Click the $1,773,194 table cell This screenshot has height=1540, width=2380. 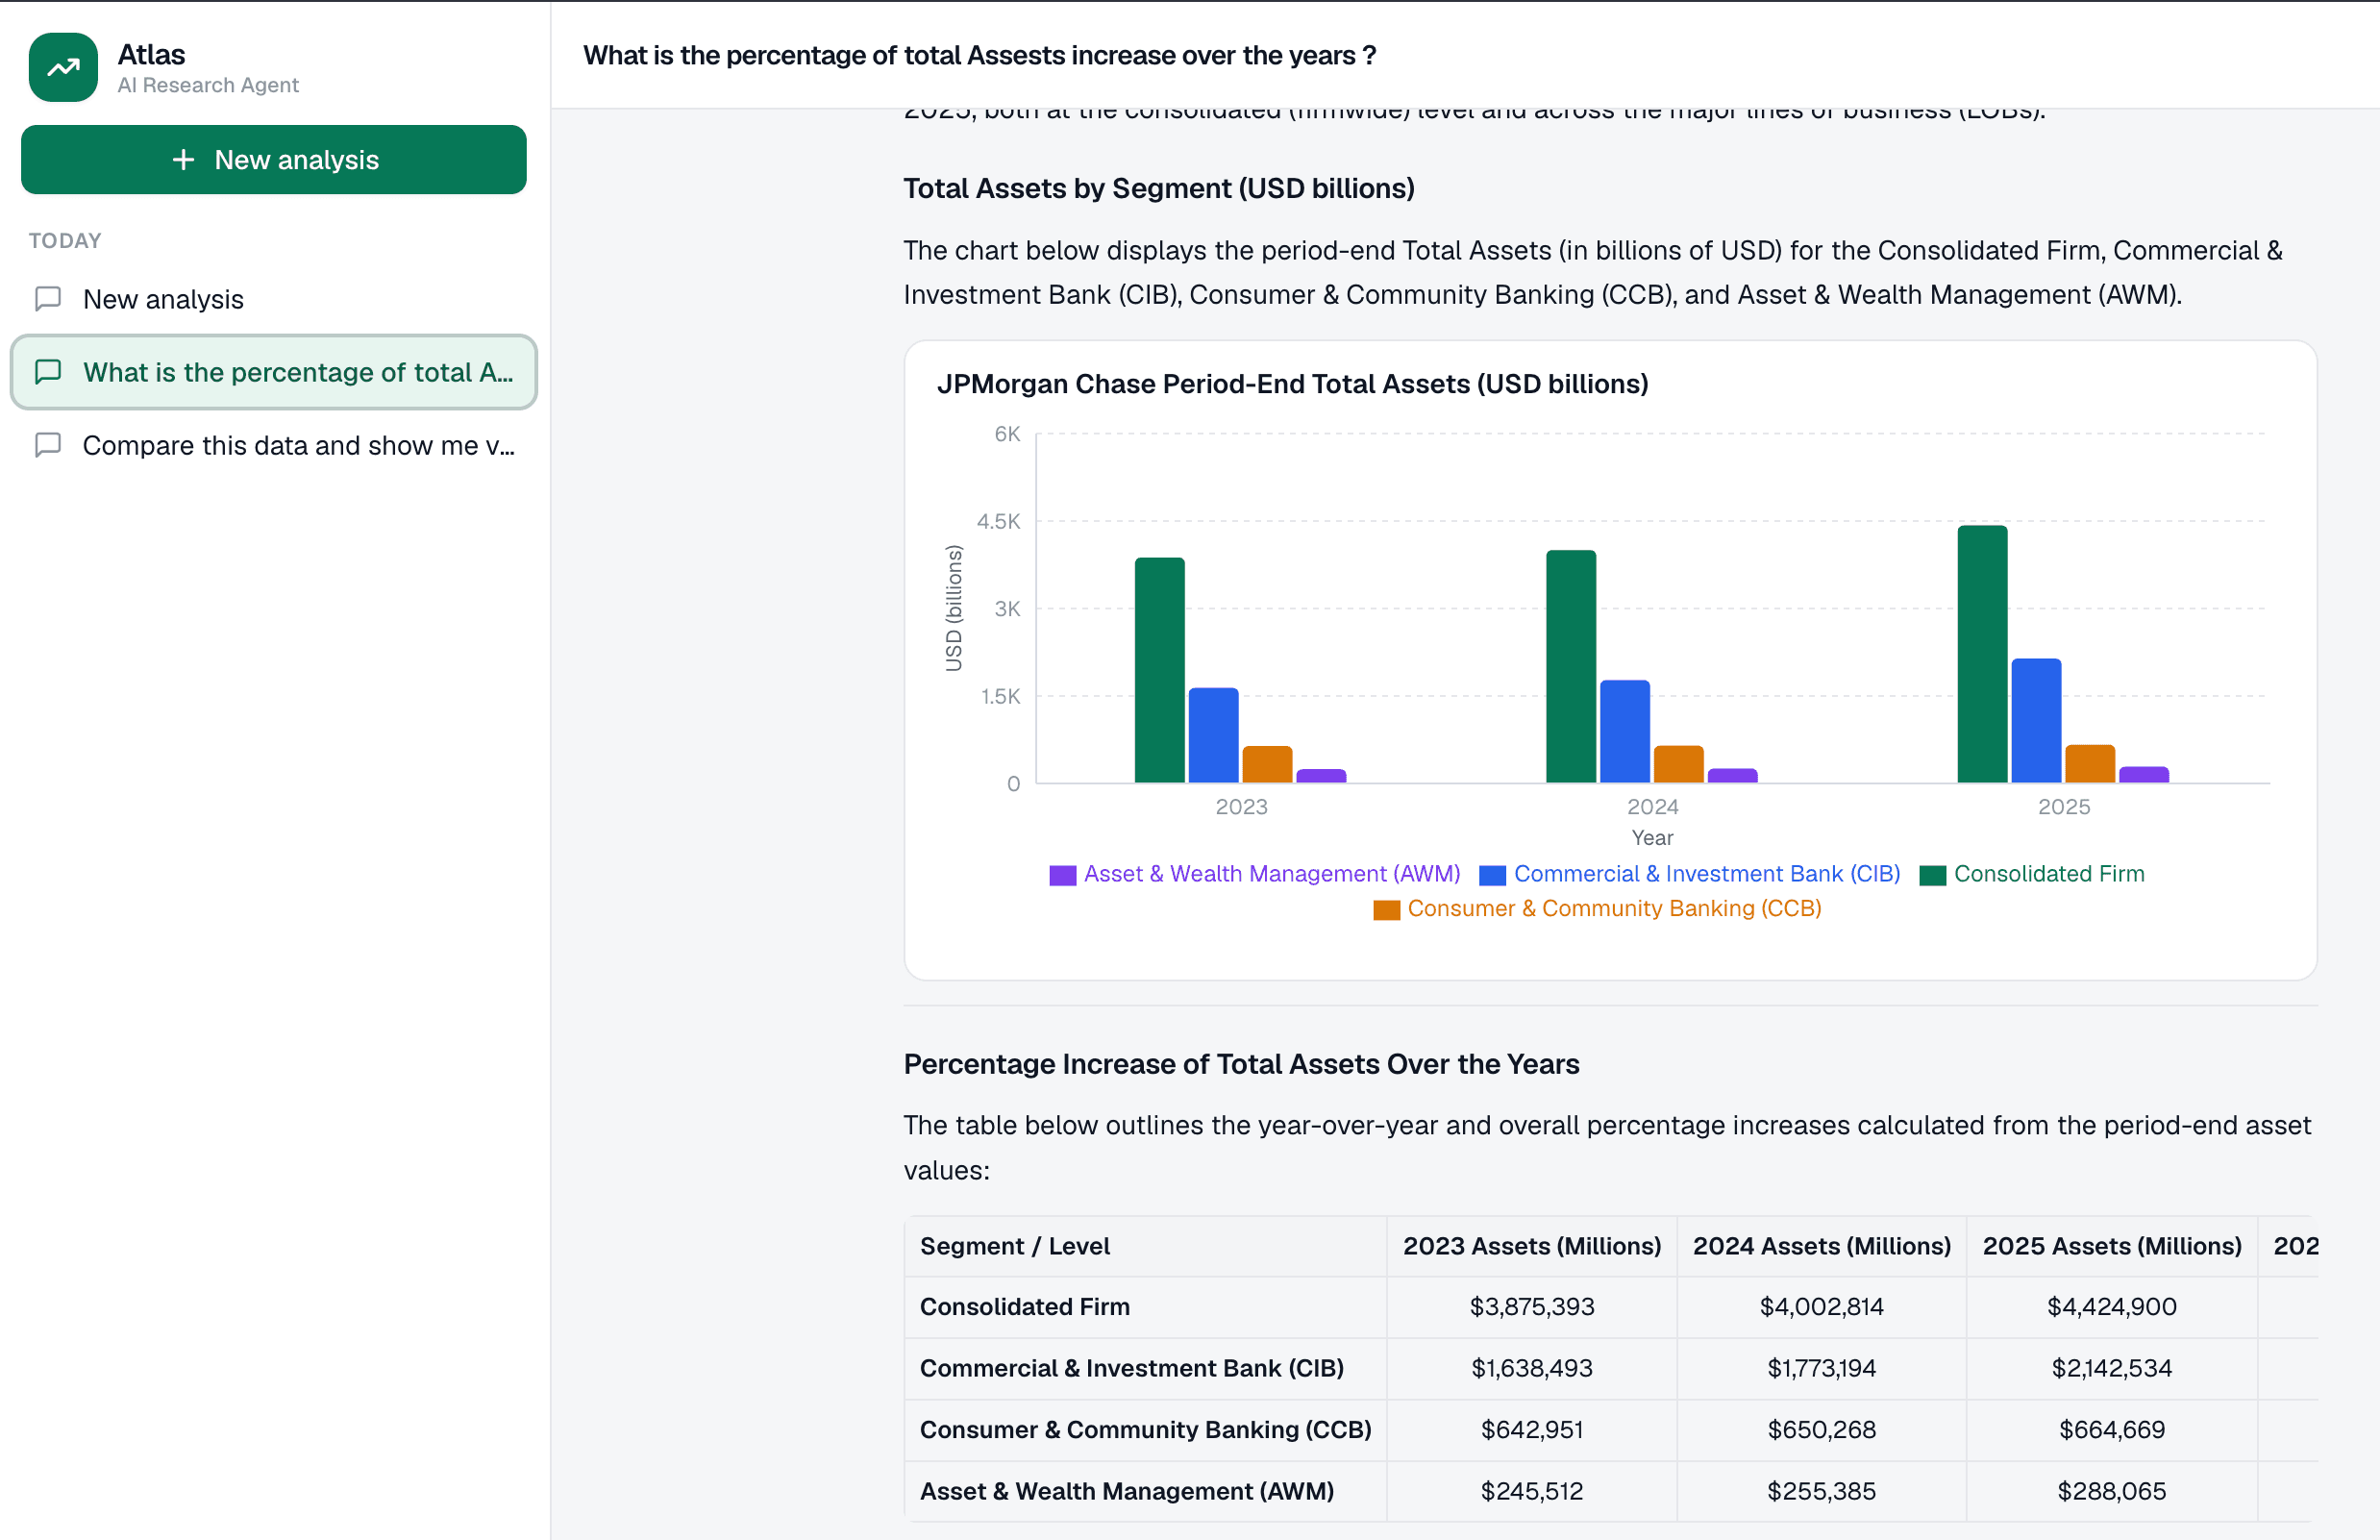(x=1821, y=1368)
